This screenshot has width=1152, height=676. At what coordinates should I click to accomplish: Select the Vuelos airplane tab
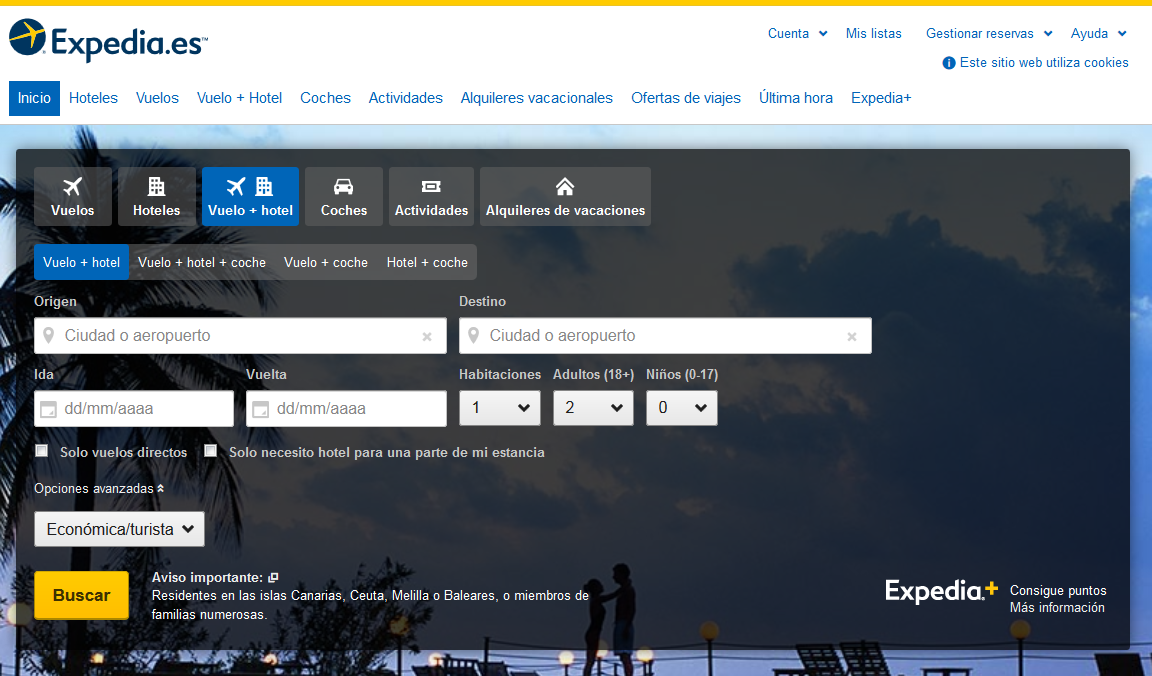[73, 196]
